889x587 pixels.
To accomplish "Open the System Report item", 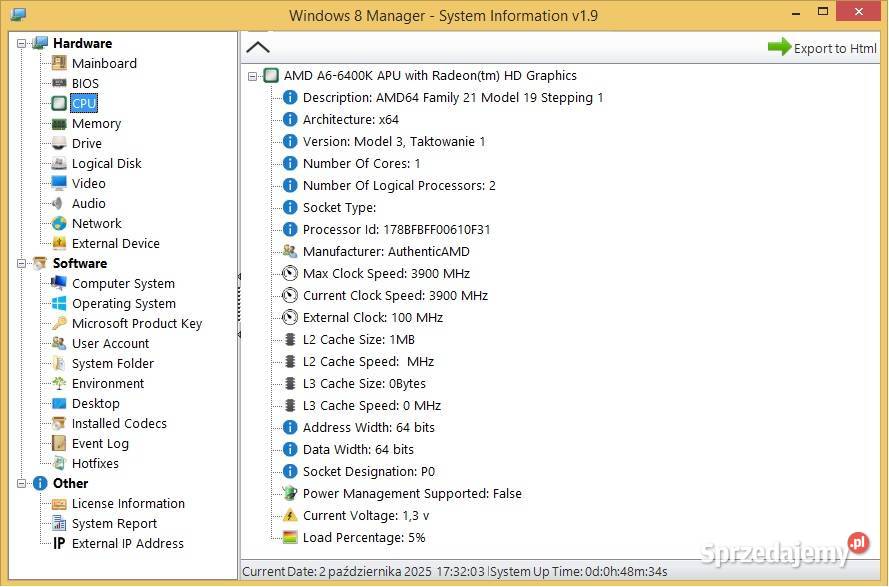I will pyautogui.click(x=114, y=523).
